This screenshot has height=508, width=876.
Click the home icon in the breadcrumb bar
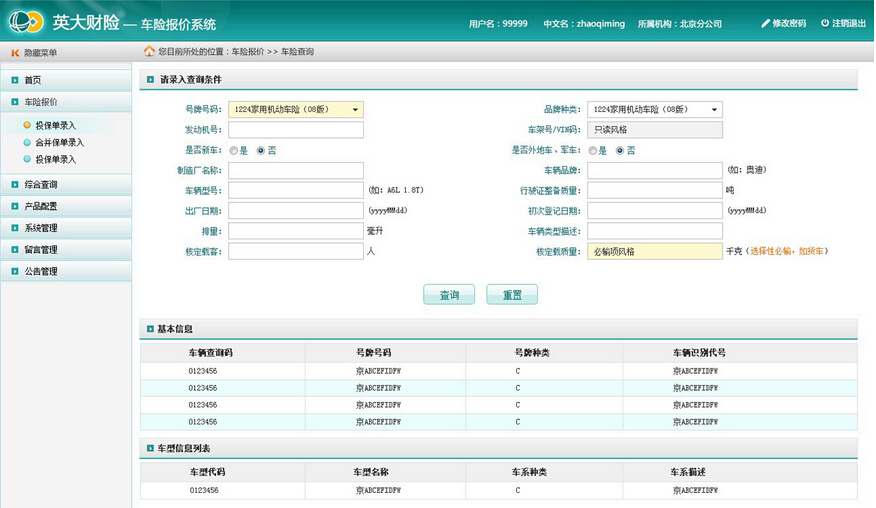pos(149,51)
